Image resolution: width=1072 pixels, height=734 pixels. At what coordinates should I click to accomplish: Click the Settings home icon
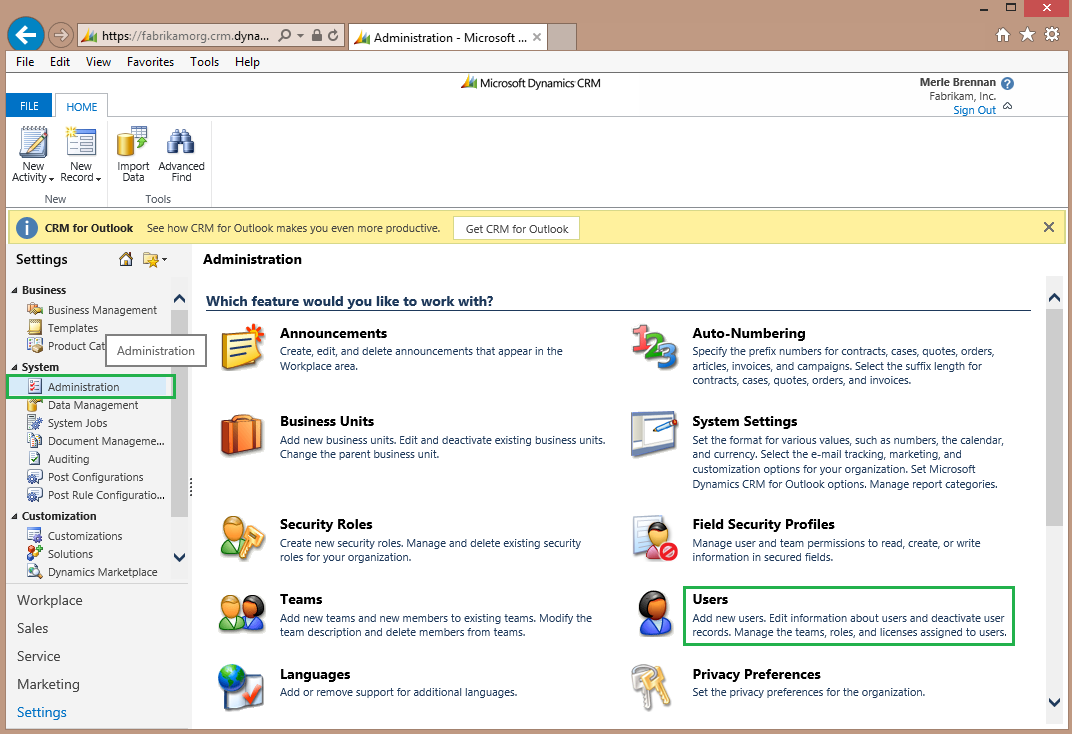(x=126, y=260)
